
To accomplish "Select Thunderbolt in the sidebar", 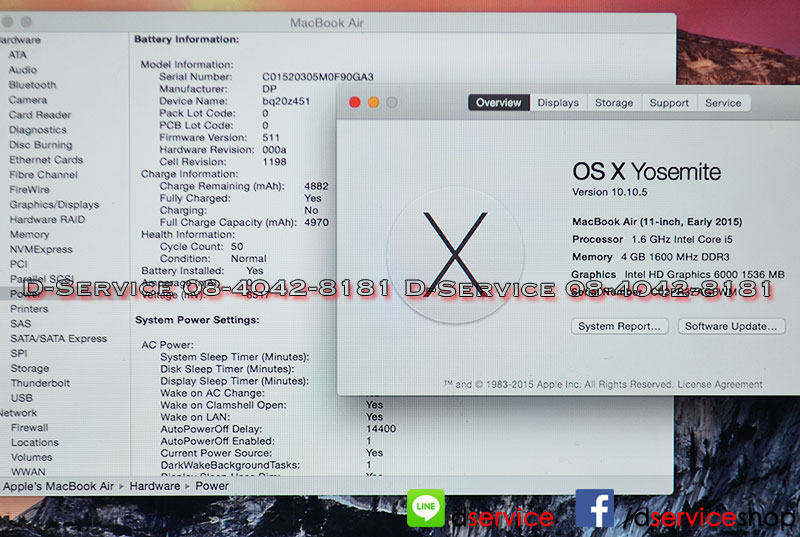I will [x=40, y=383].
